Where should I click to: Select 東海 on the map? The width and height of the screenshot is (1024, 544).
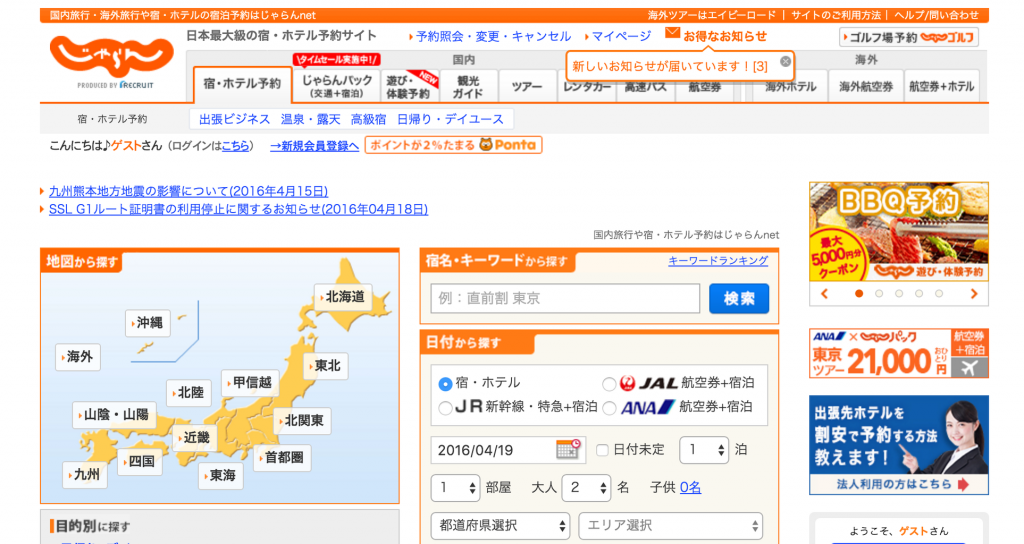pos(221,475)
